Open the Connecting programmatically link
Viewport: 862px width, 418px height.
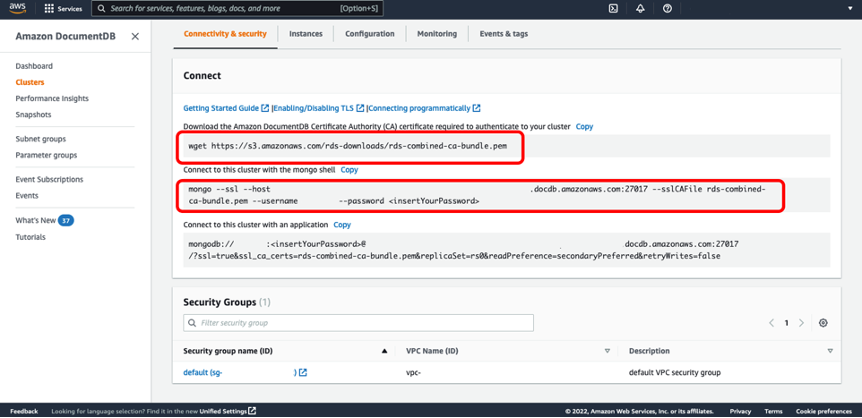pyautogui.click(x=419, y=108)
